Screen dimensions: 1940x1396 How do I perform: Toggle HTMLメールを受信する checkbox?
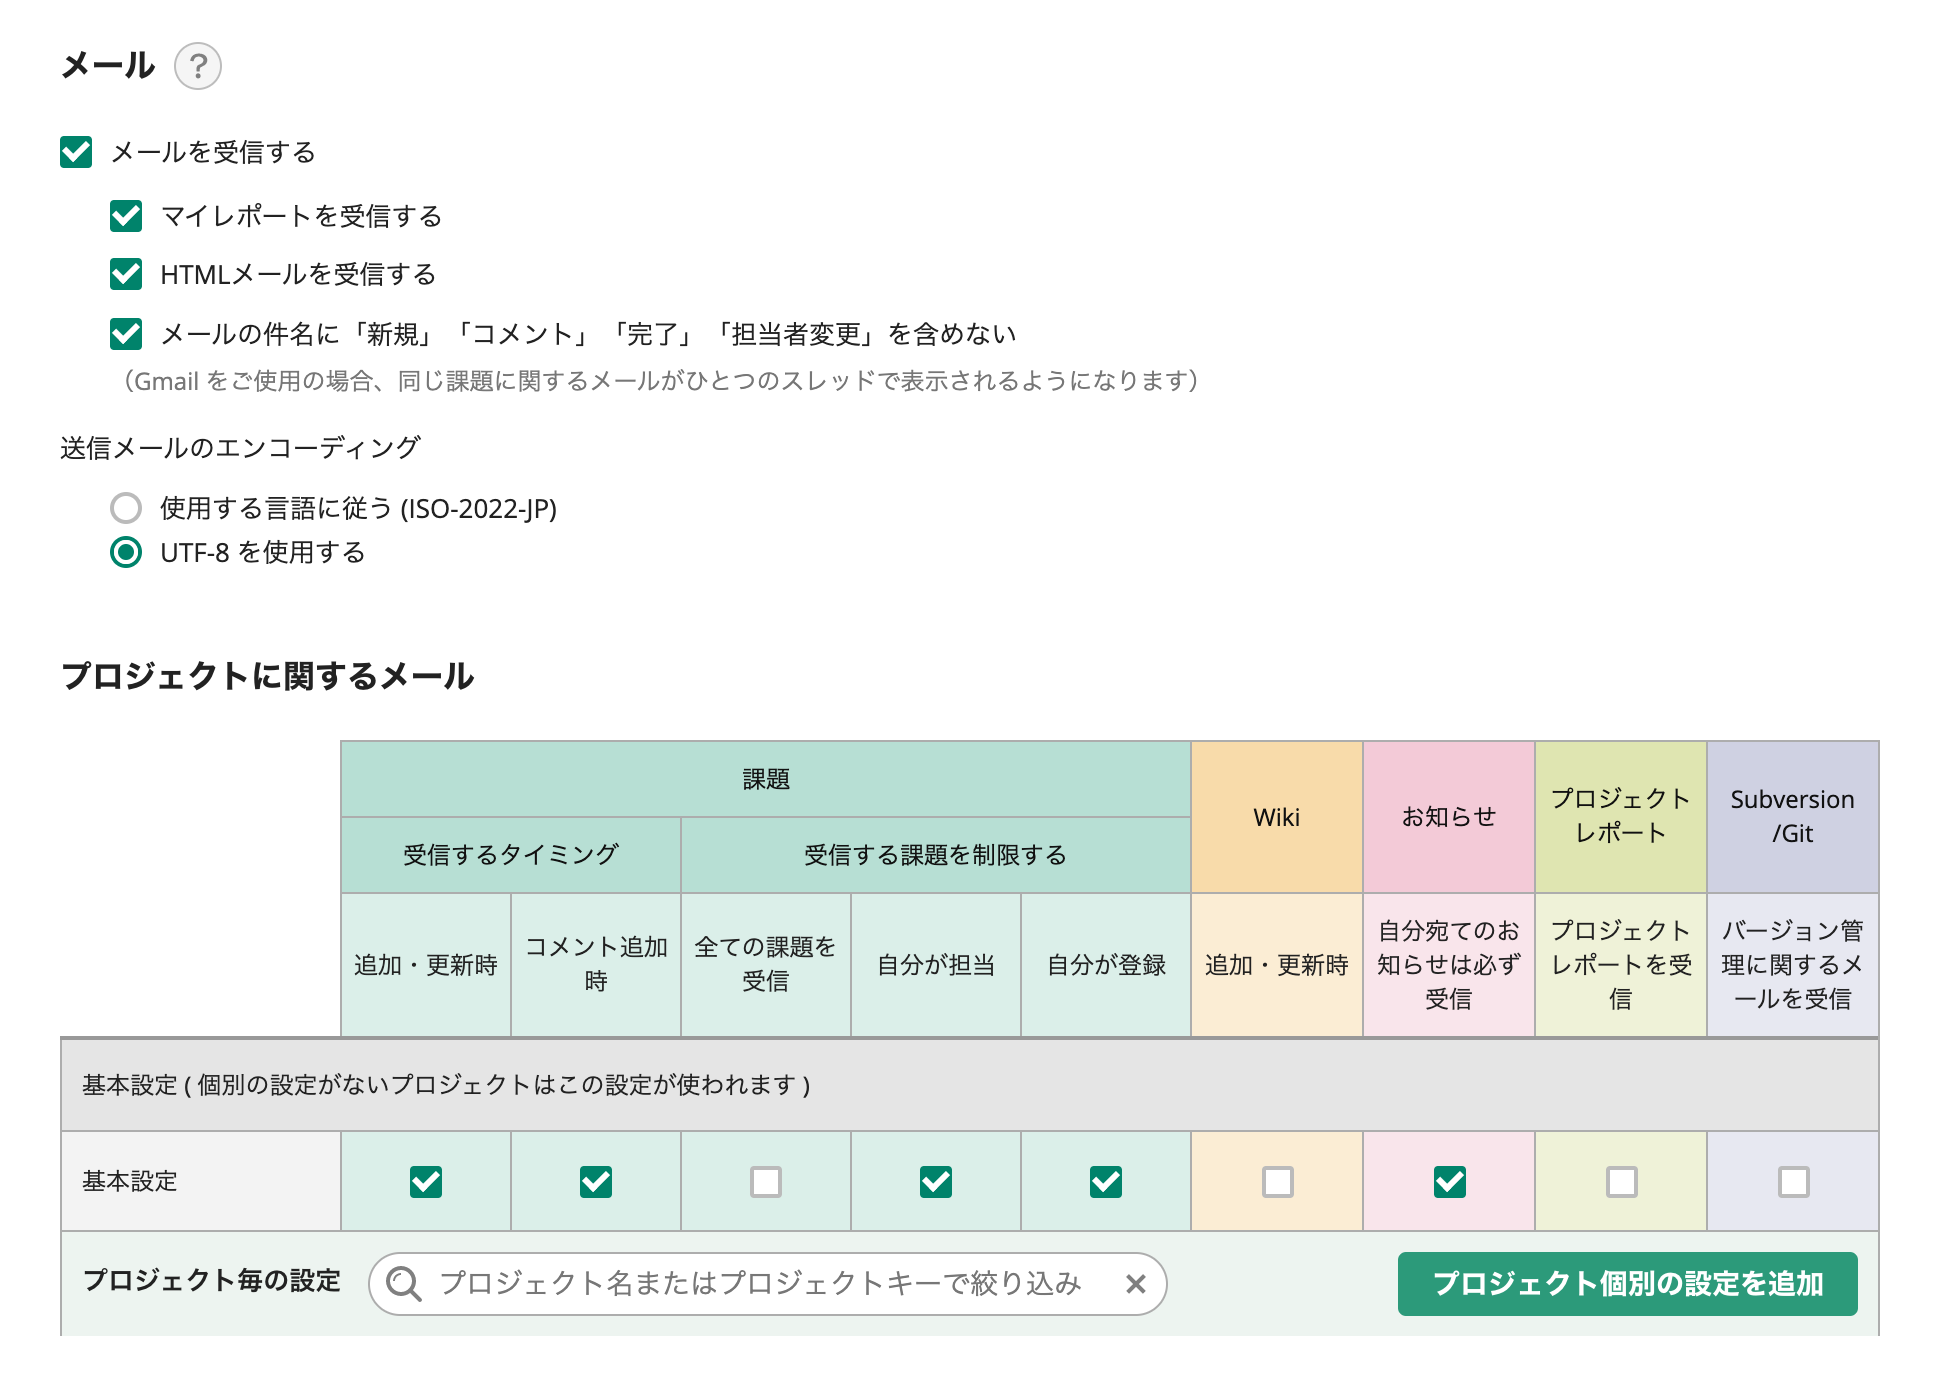tap(126, 274)
